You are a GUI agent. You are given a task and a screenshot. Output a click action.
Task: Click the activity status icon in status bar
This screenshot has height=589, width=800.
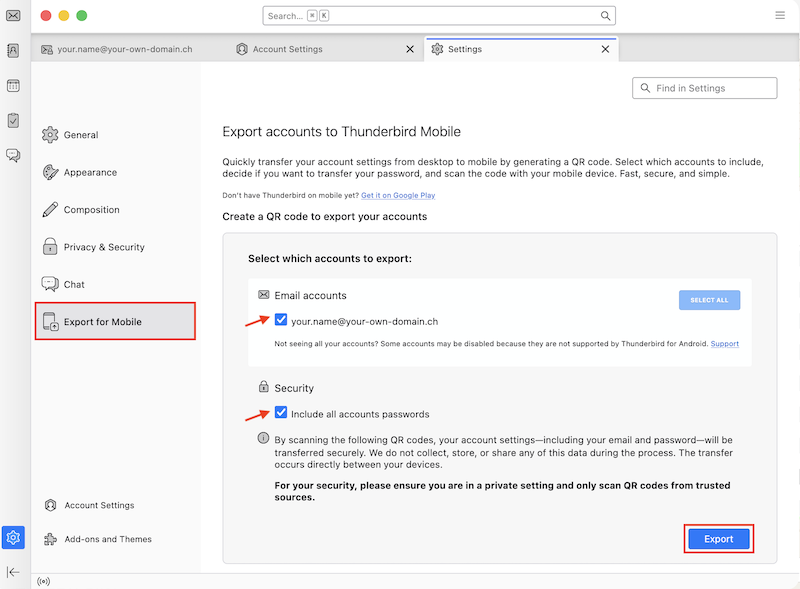point(44,581)
